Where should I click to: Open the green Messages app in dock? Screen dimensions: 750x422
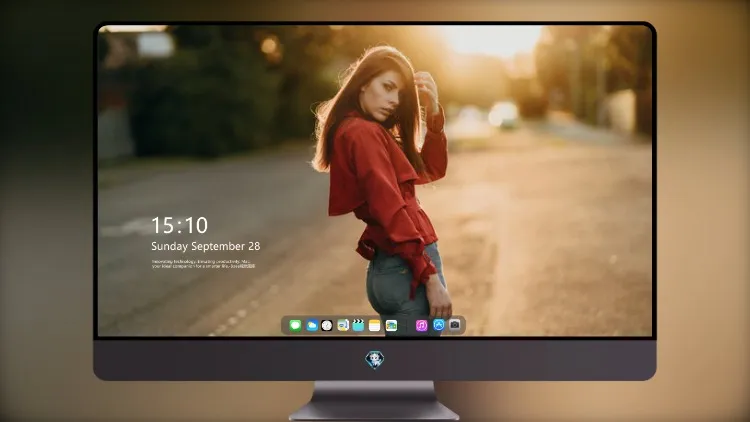295,325
